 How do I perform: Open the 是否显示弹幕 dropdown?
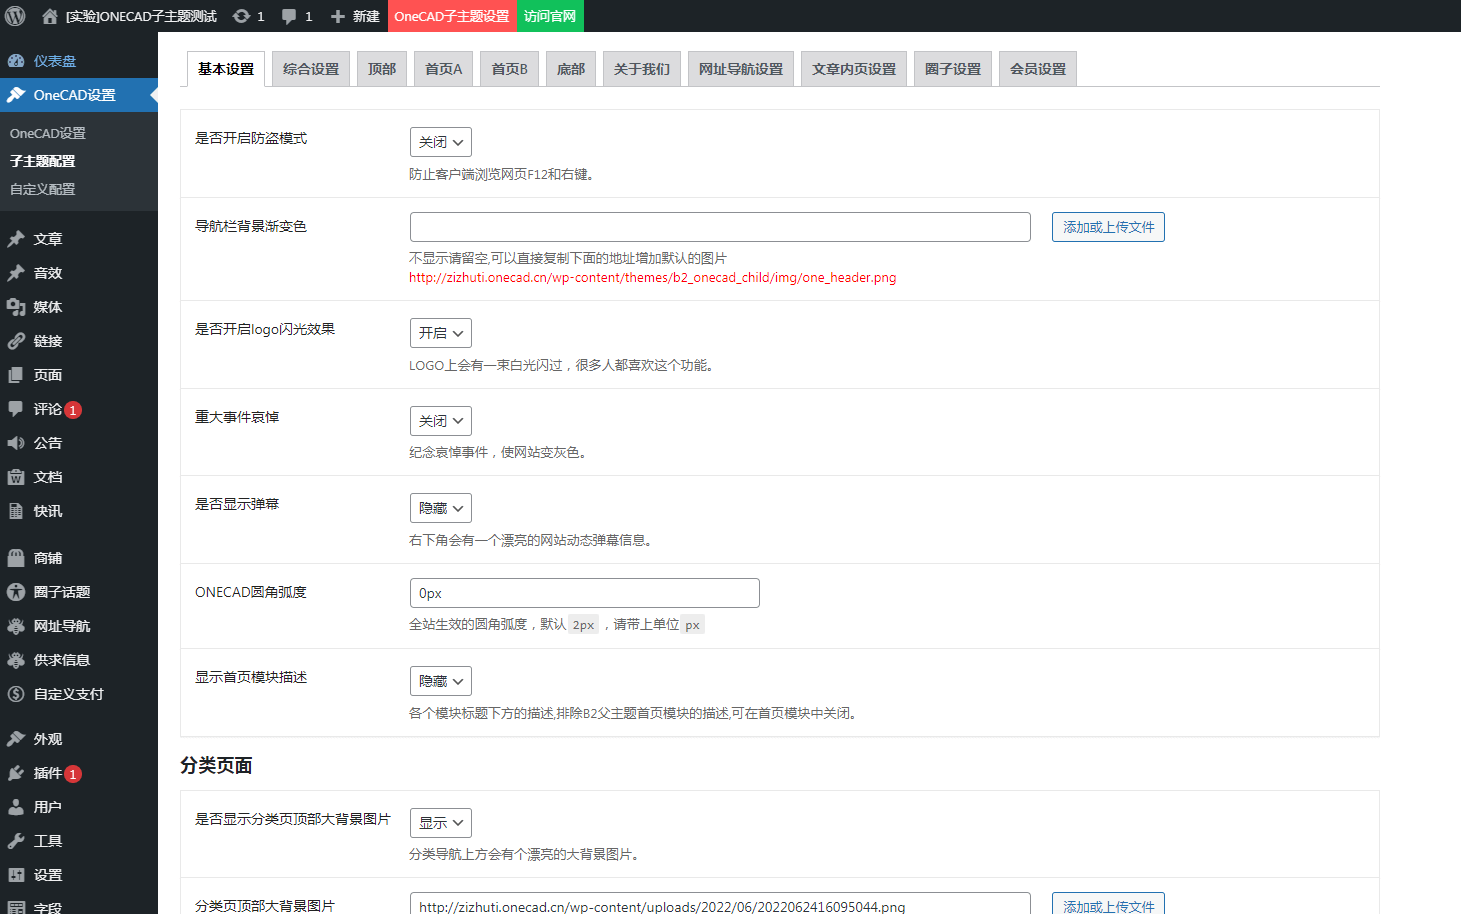(441, 508)
